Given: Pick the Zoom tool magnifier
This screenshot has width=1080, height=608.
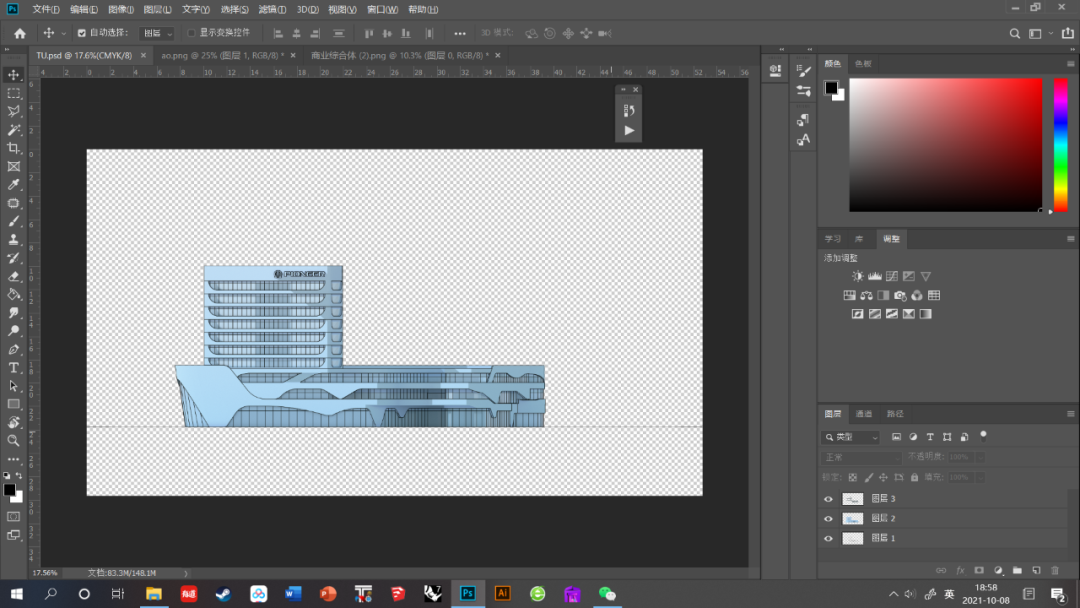Looking at the screenshot, I should 14,440.
